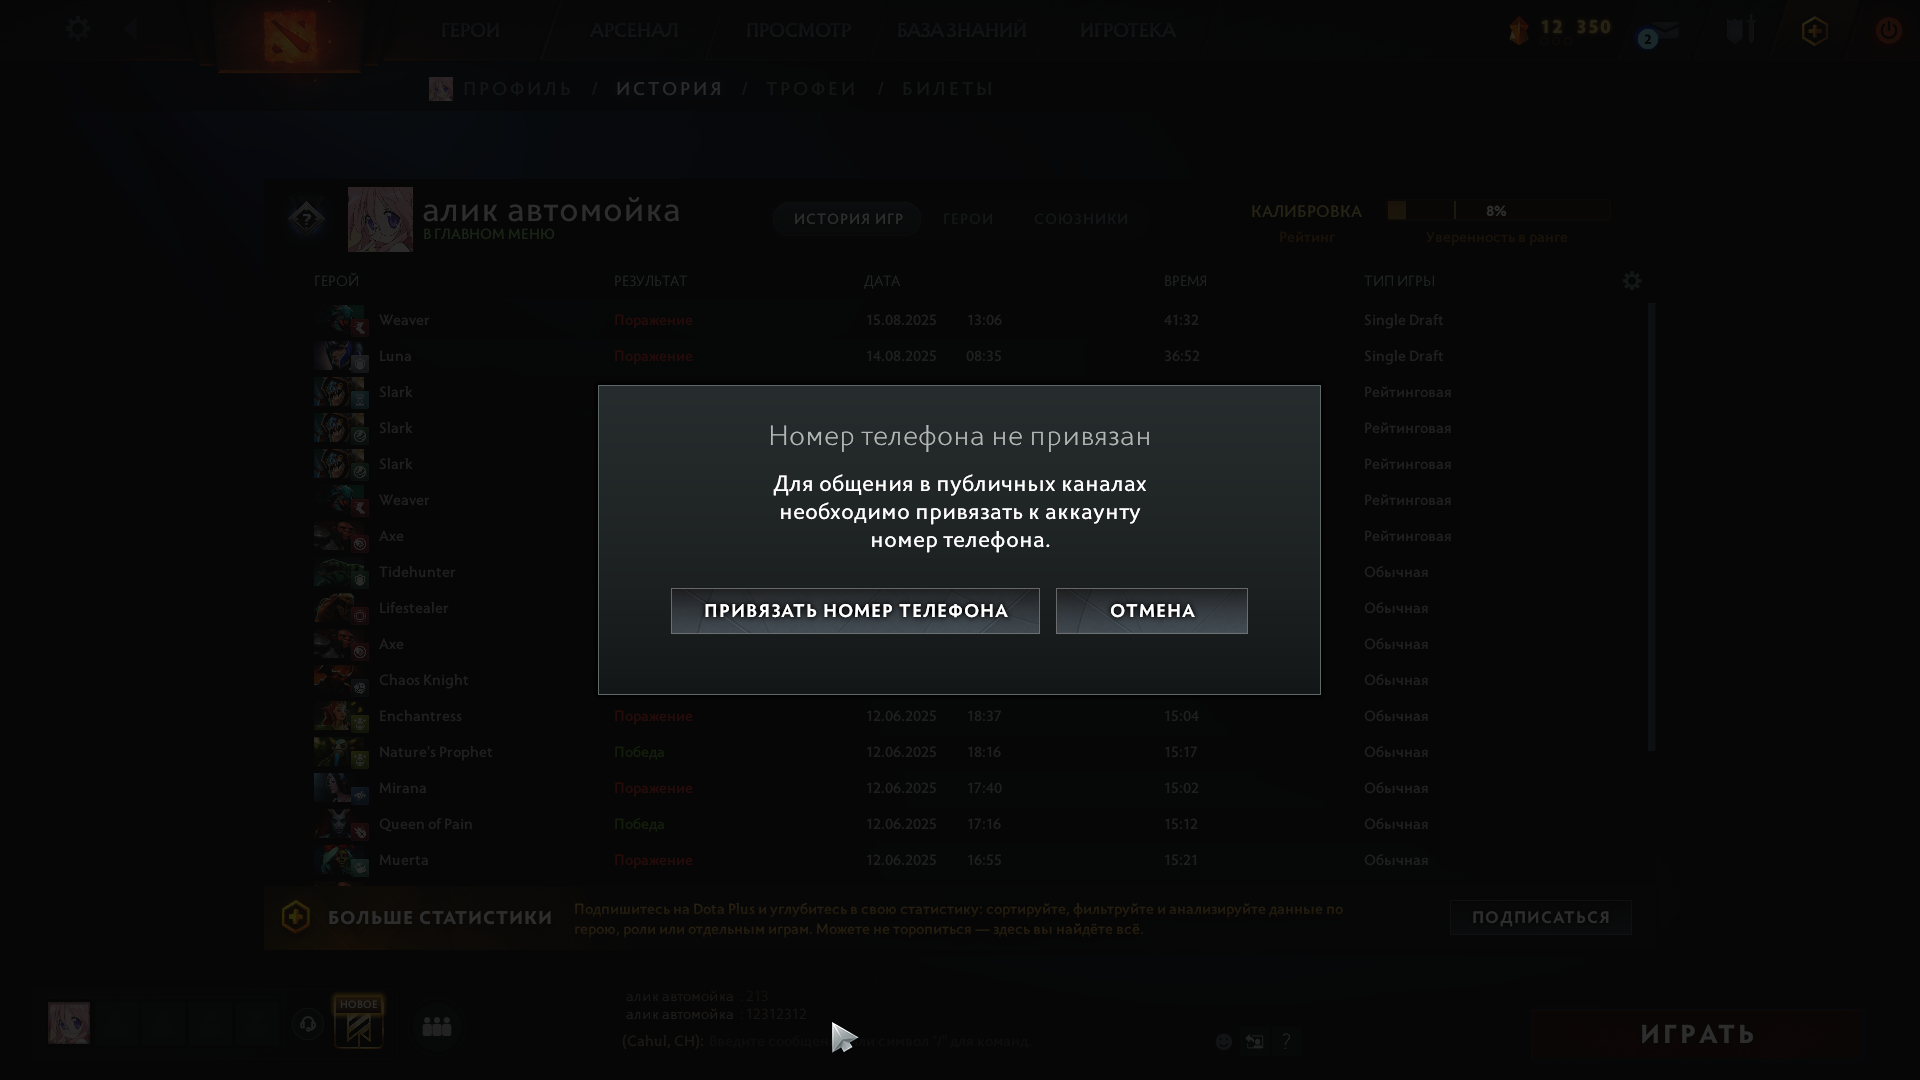Click the power quit icon

[x=1888, y=30]
